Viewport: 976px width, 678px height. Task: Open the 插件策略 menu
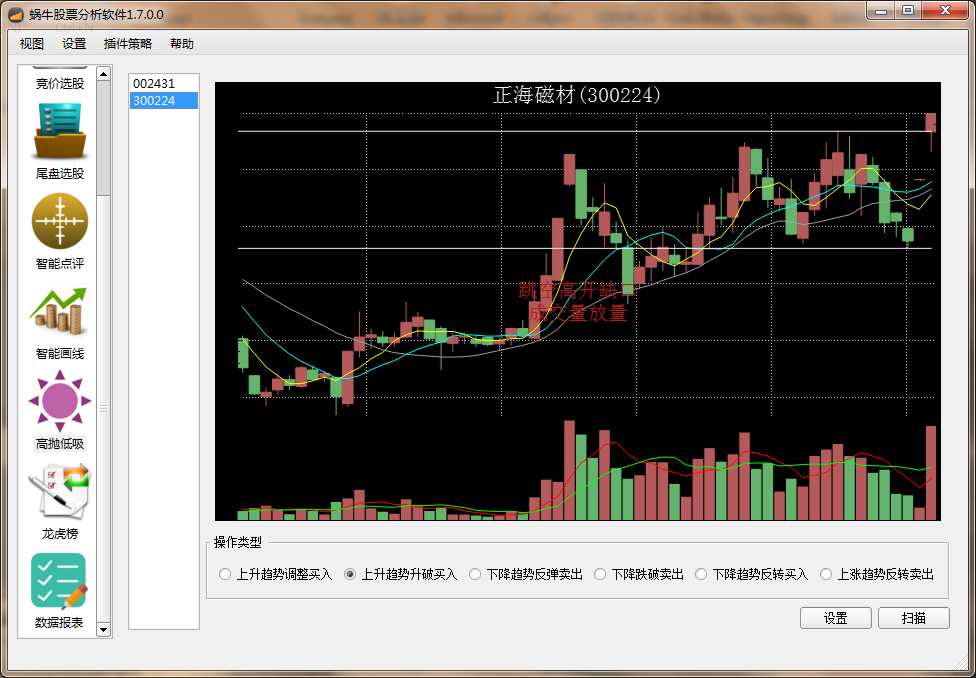point(128,44)
